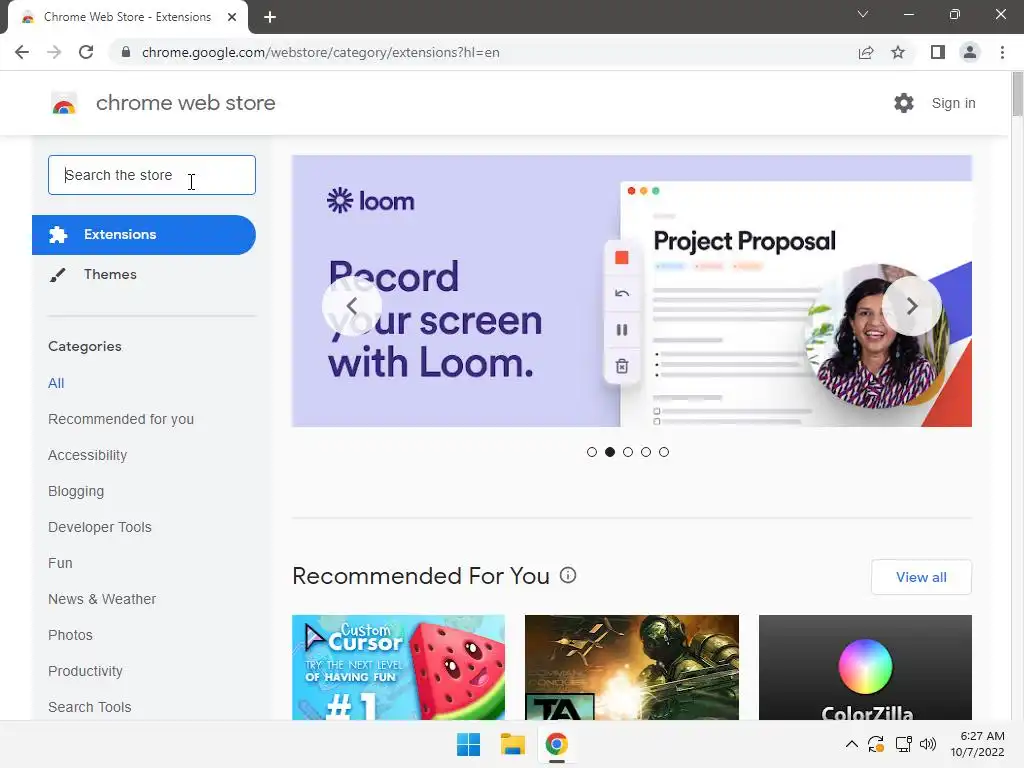
Task: Click Sign in
Action: pos(953,103)
